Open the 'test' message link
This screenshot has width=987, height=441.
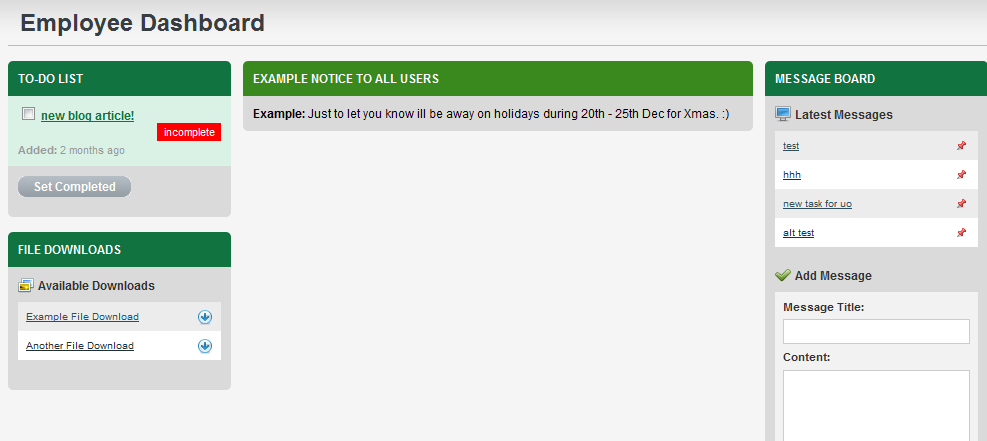(791, 146)
